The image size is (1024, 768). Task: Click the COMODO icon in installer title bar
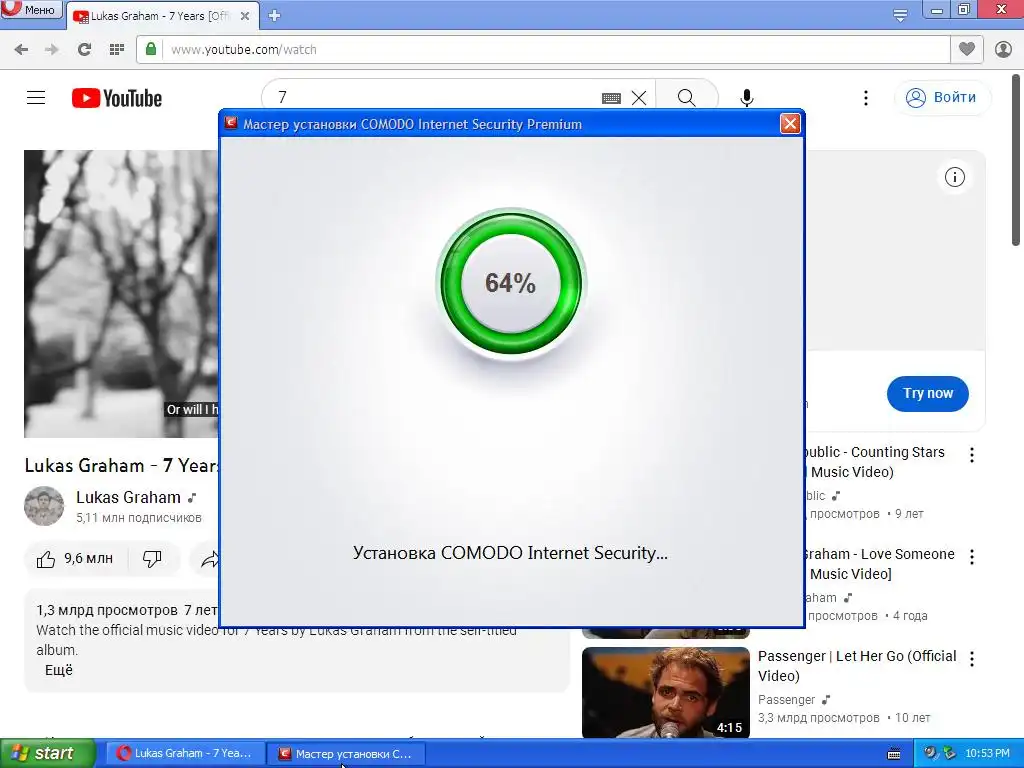pos(231,123)
